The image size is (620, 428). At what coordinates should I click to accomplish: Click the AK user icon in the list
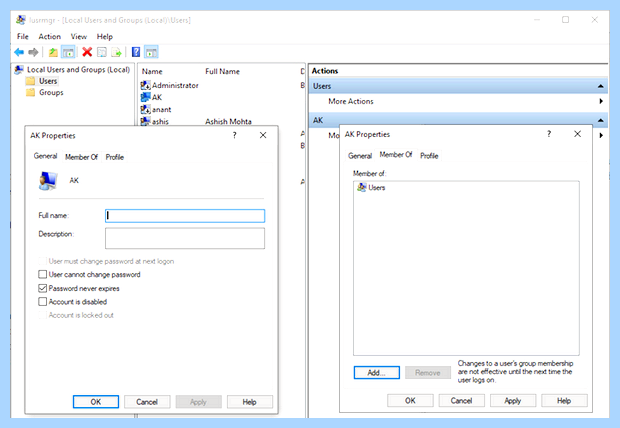click(x=146, y=97)
